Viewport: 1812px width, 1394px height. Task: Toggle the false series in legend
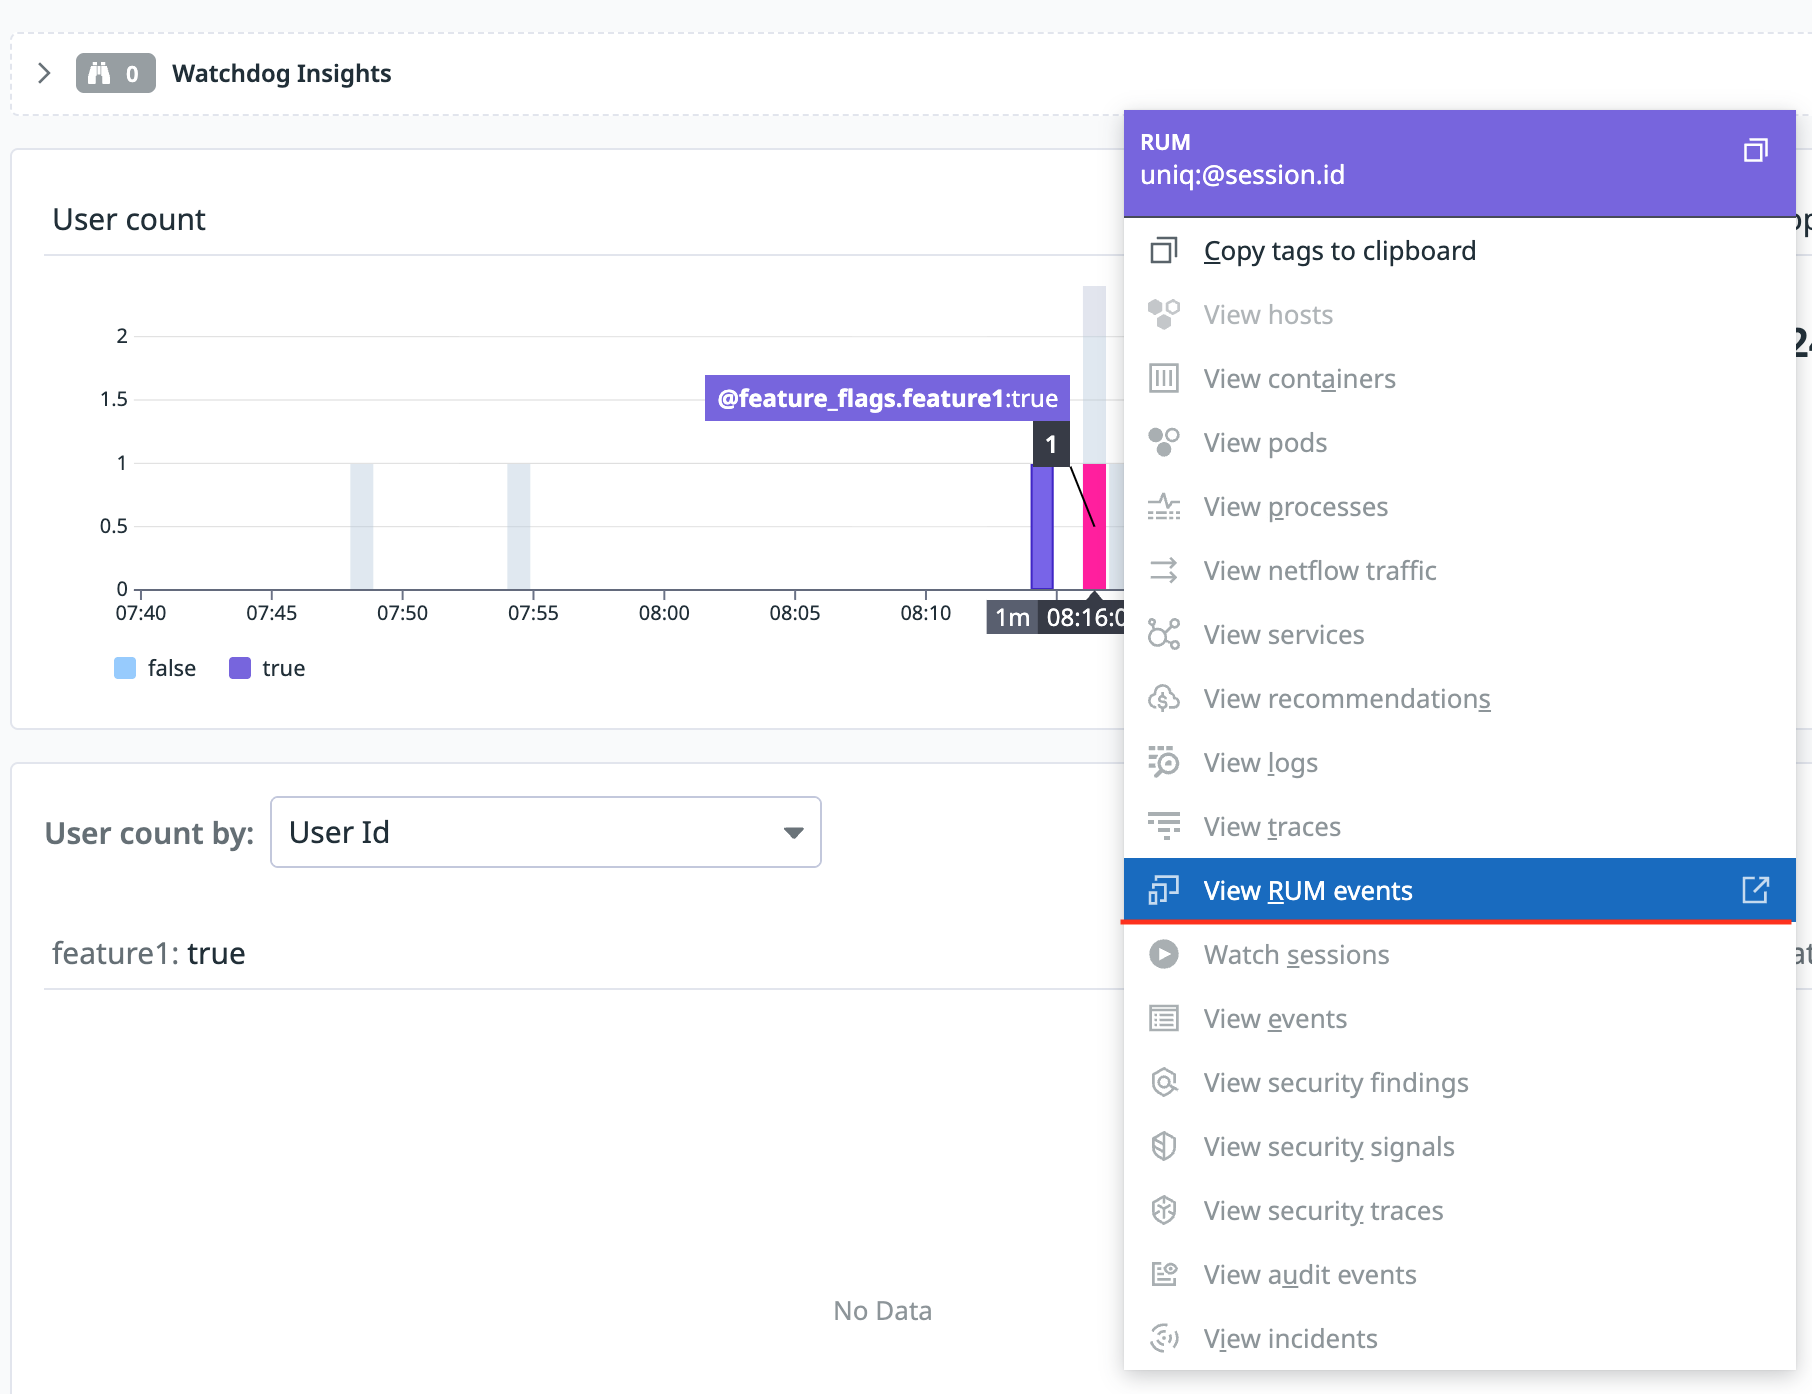156,668
